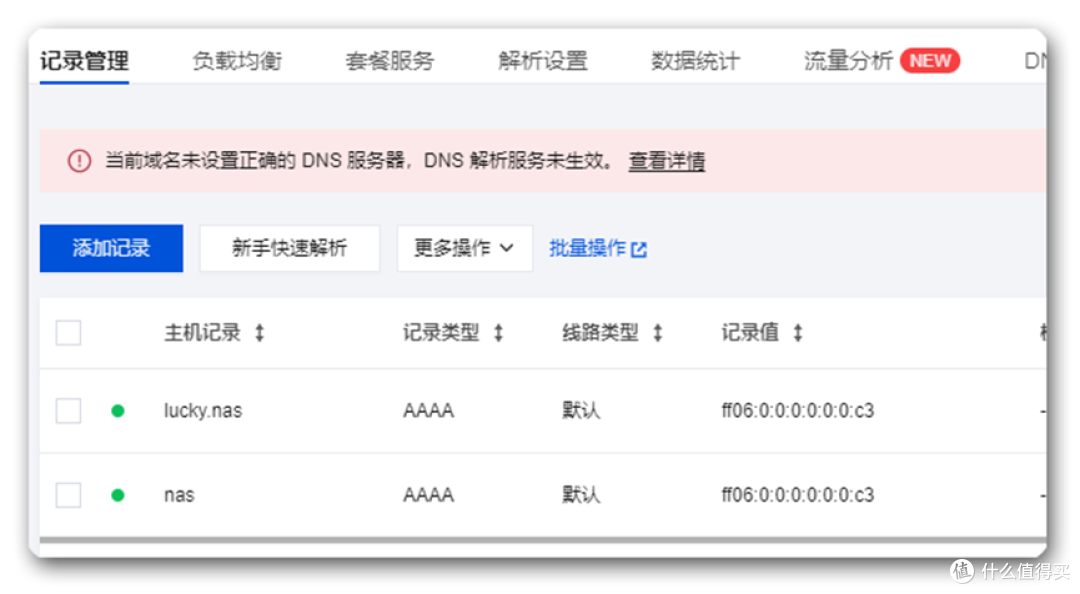Open the 数据统计 tab
Screen dimensions: 1080x594
click(x=696, y=61)
